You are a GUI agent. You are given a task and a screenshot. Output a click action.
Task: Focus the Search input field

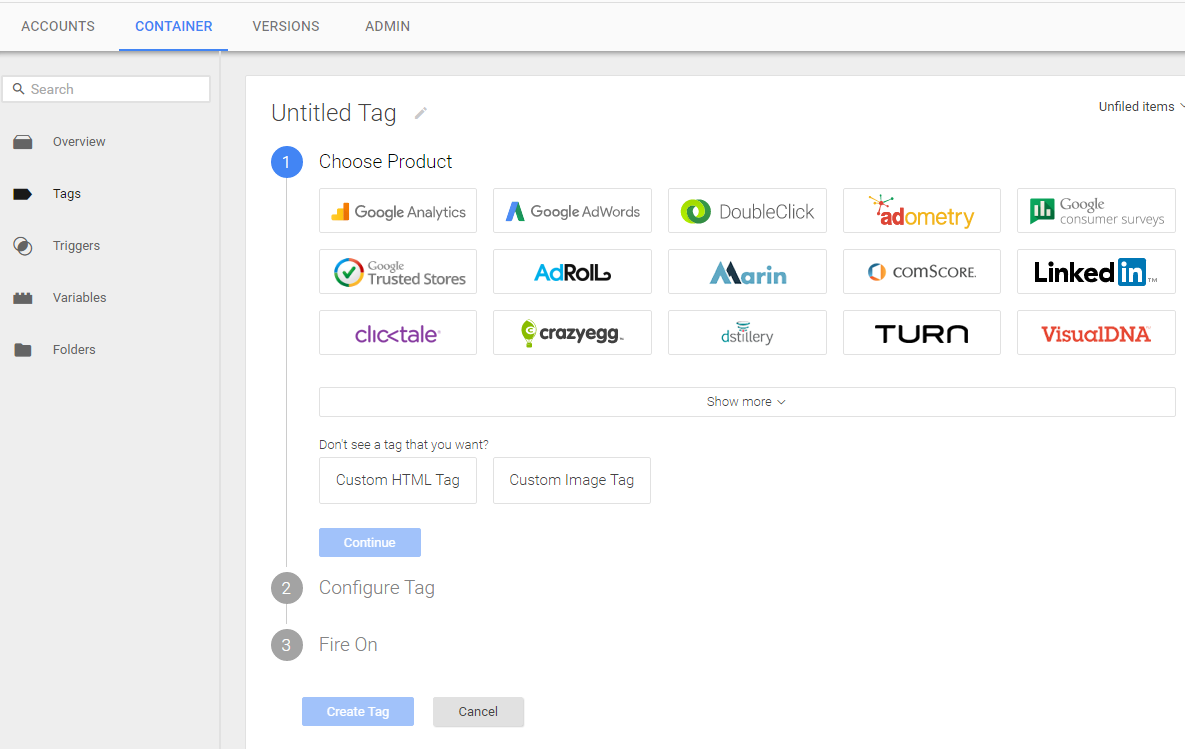(x=107, y=89)
